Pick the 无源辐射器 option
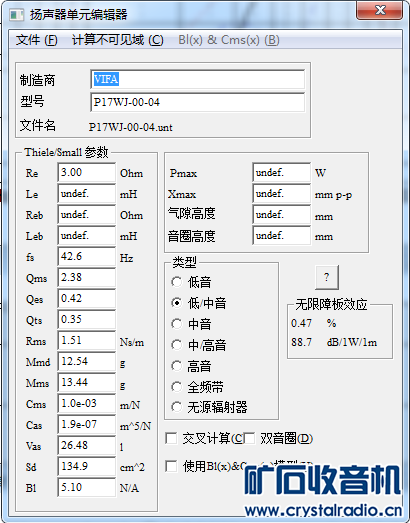 [x=176, y=407]
